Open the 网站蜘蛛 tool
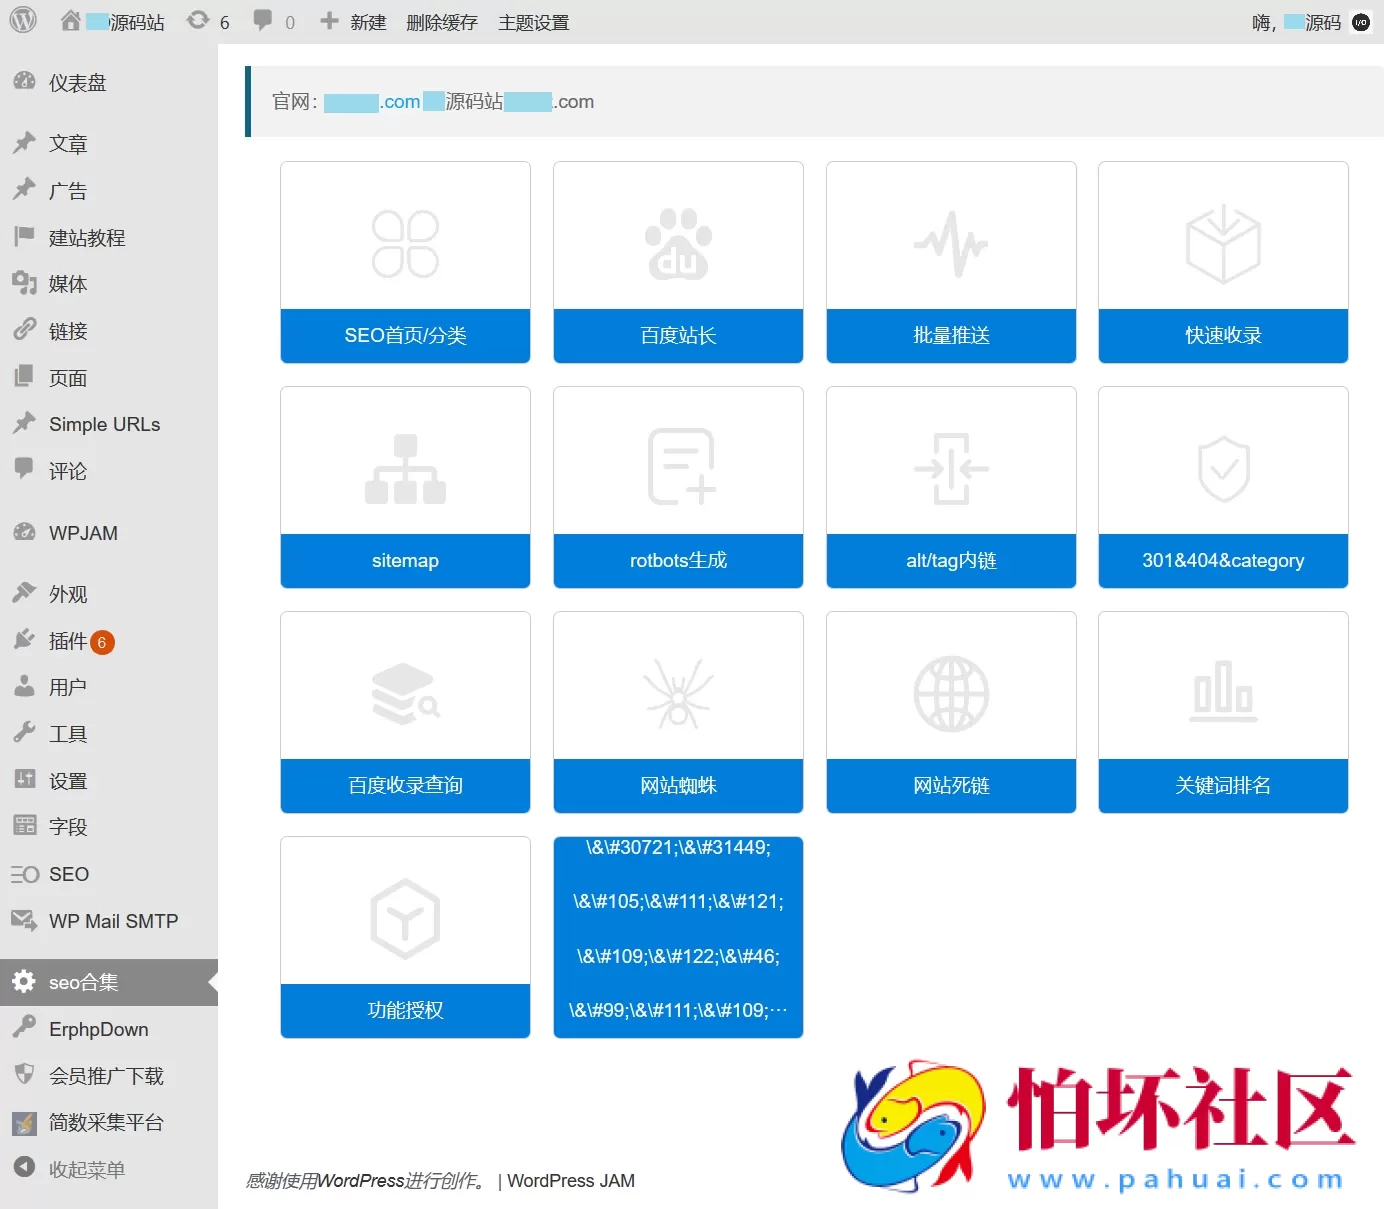The height and width of the screenshot is (1209, 1384). [x=678, y=786]
